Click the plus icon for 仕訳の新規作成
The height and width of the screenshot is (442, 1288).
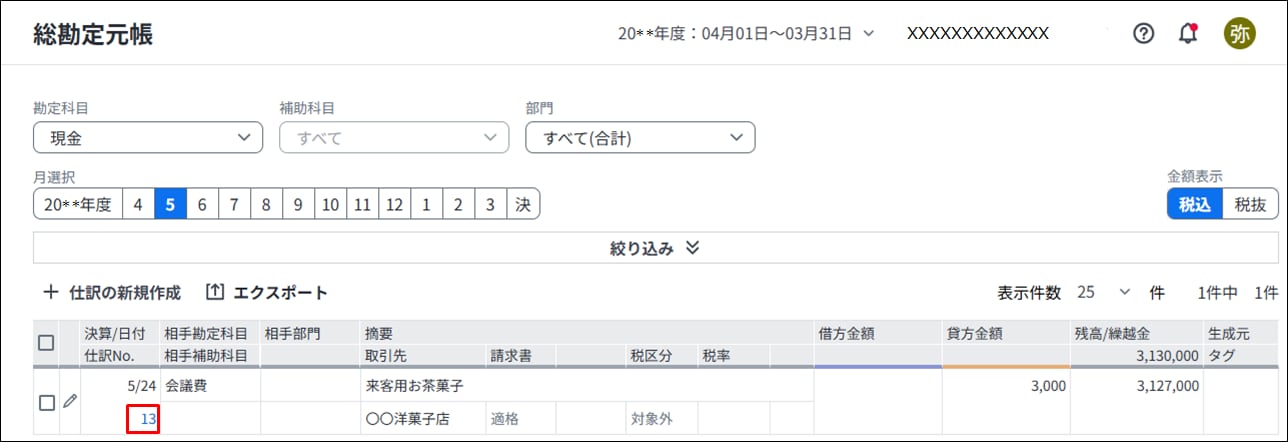click(50, 293)
